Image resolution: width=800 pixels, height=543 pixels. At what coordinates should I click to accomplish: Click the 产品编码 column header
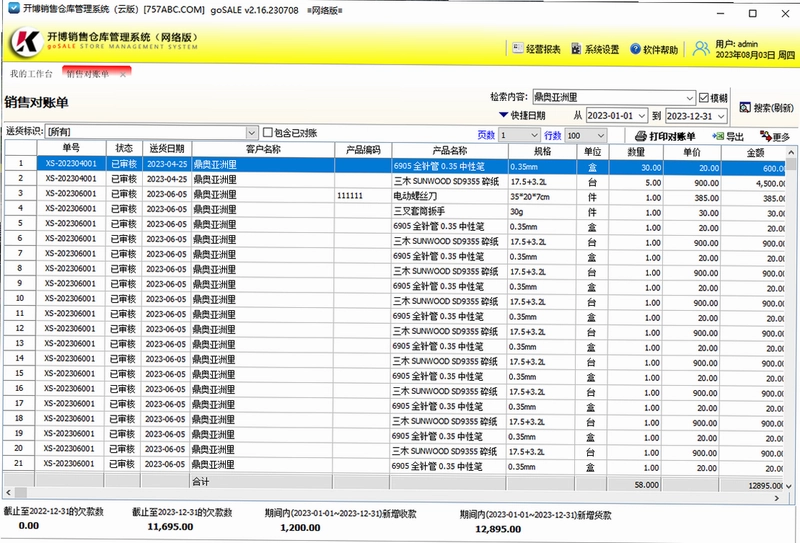[x=363, y=150]
